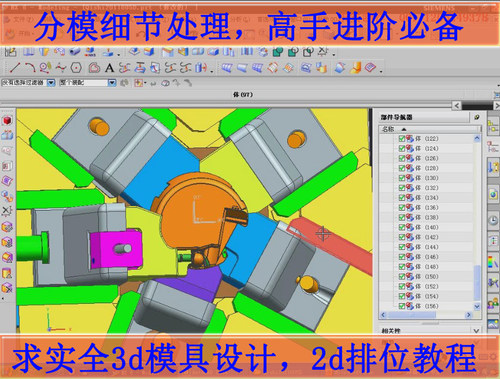Select tree row 体 (140)
500x379 pixels.
pos(427,227)
